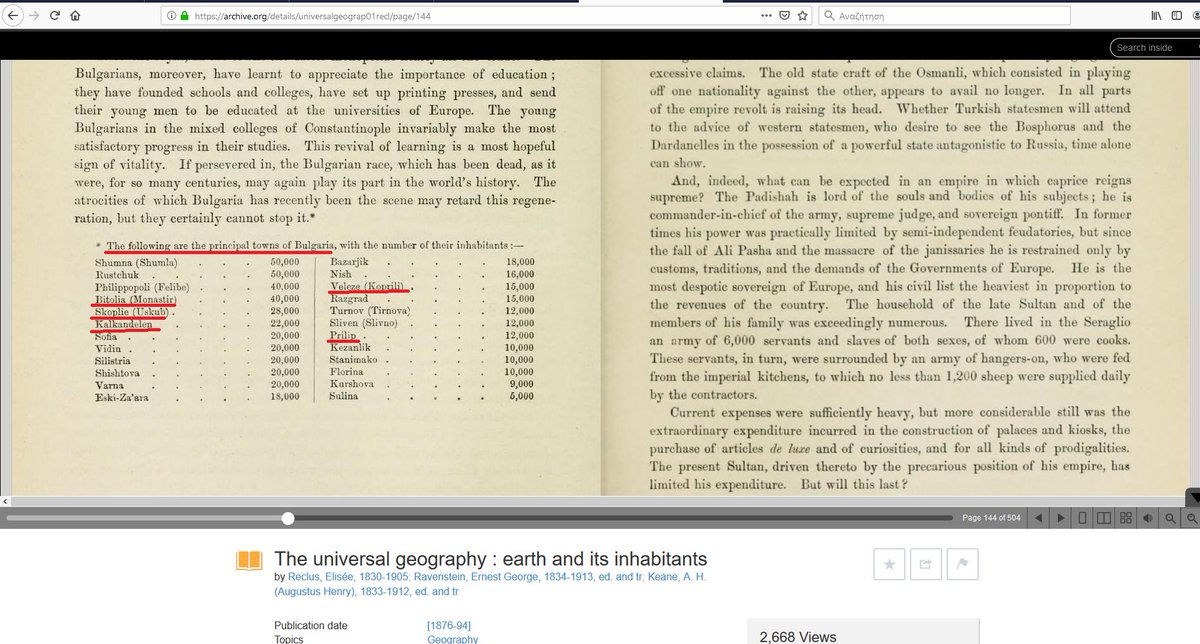
Task: Switch to two-page view mode
Action: pos(1104,517)
